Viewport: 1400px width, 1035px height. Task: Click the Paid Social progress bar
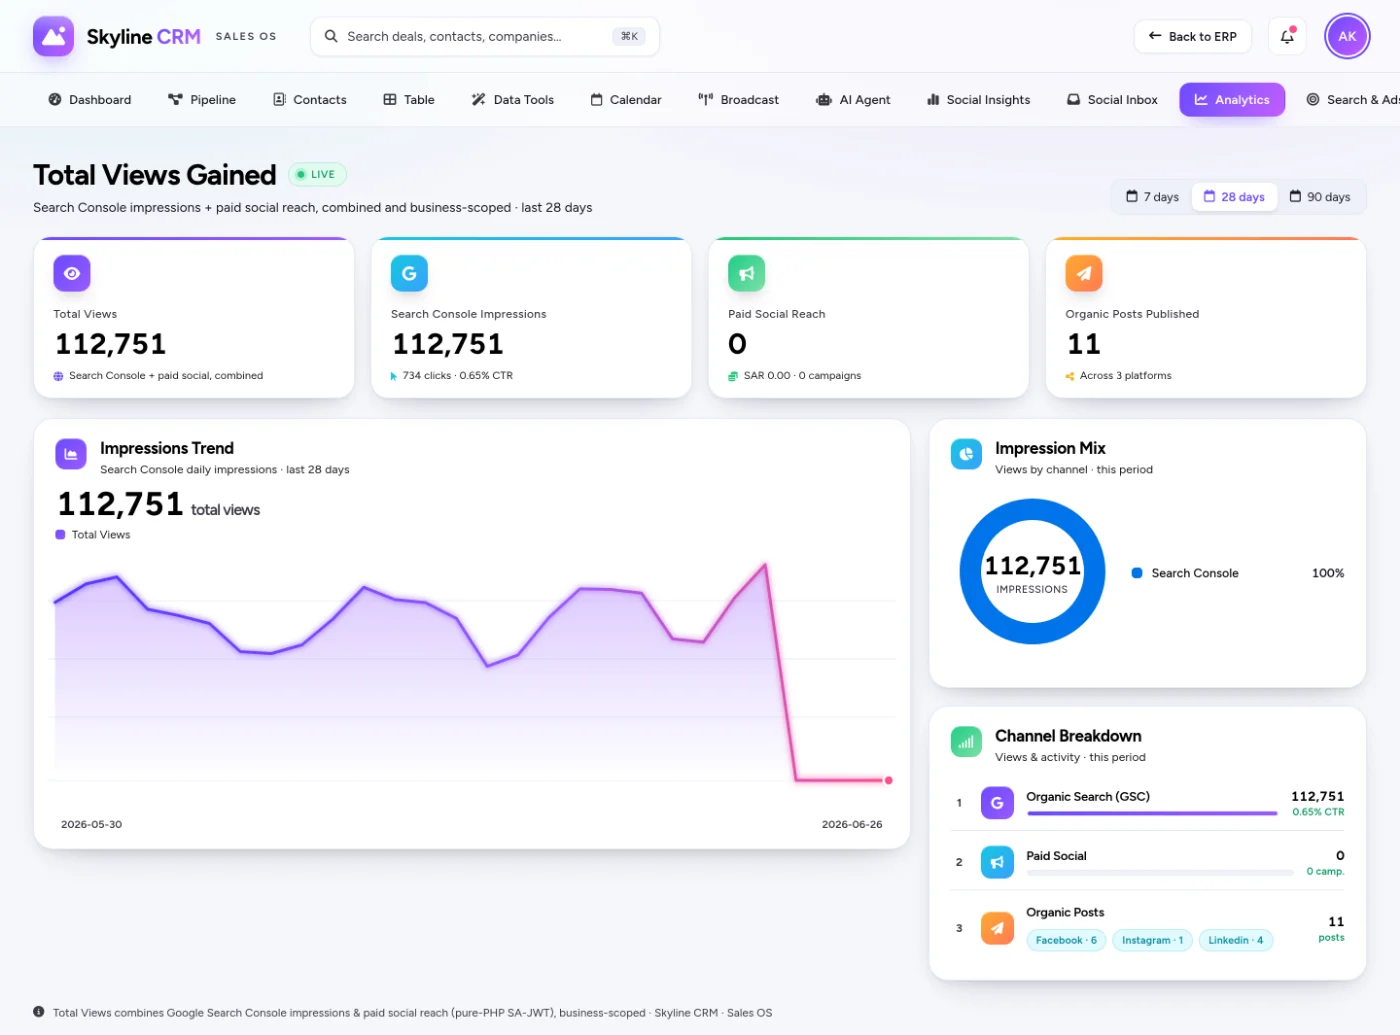[x=1160, y=872]
